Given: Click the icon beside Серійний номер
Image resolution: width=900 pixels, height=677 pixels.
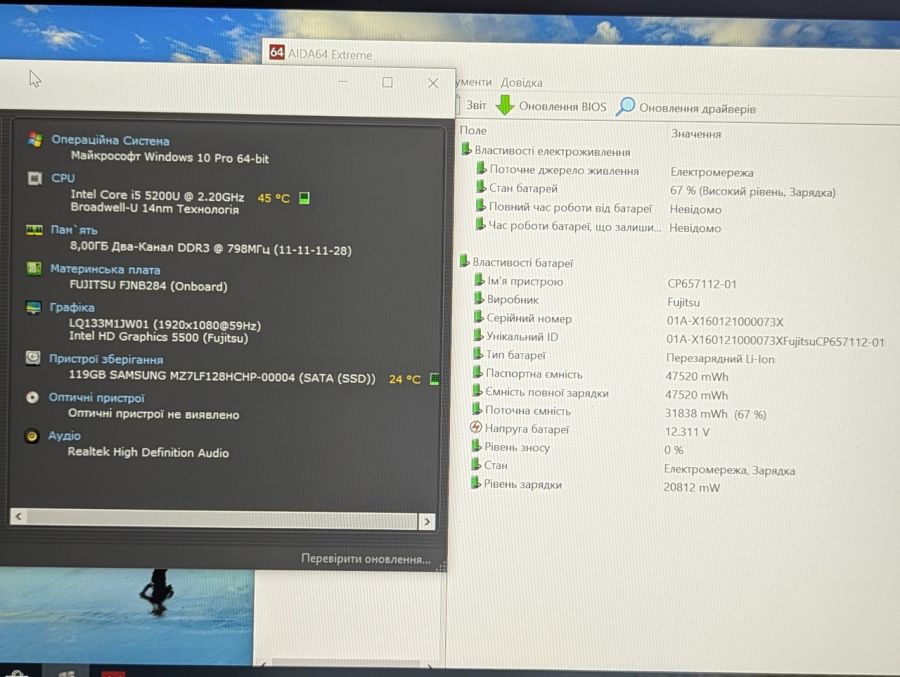Looking at the screenshot, I should pyautogui.click(x=479, y=317).
